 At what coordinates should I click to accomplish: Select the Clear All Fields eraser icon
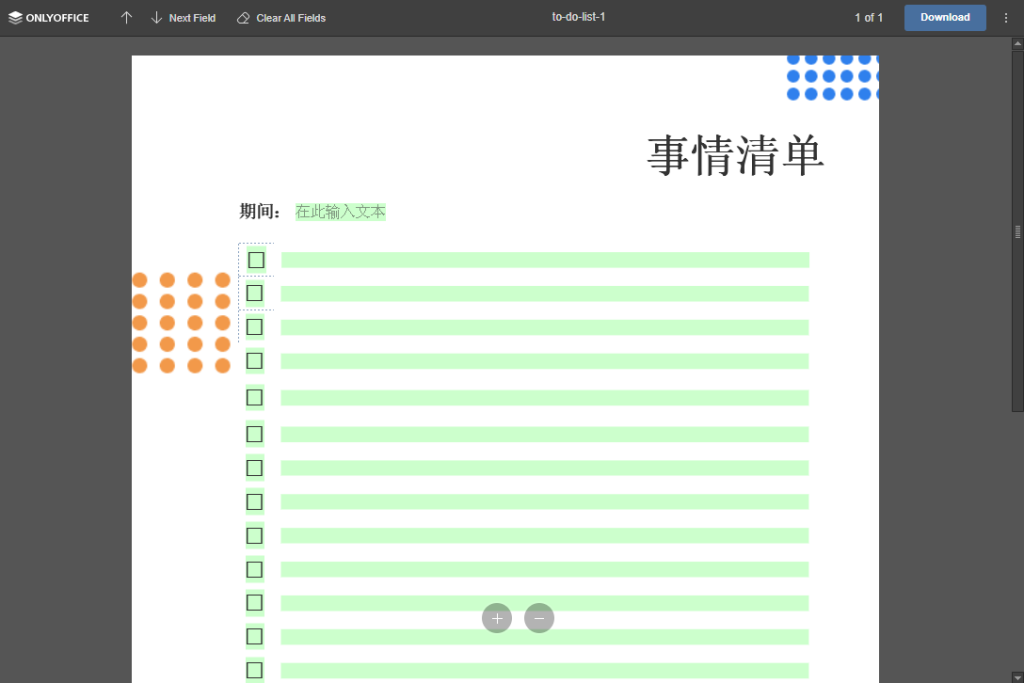[x=241, y=17]
